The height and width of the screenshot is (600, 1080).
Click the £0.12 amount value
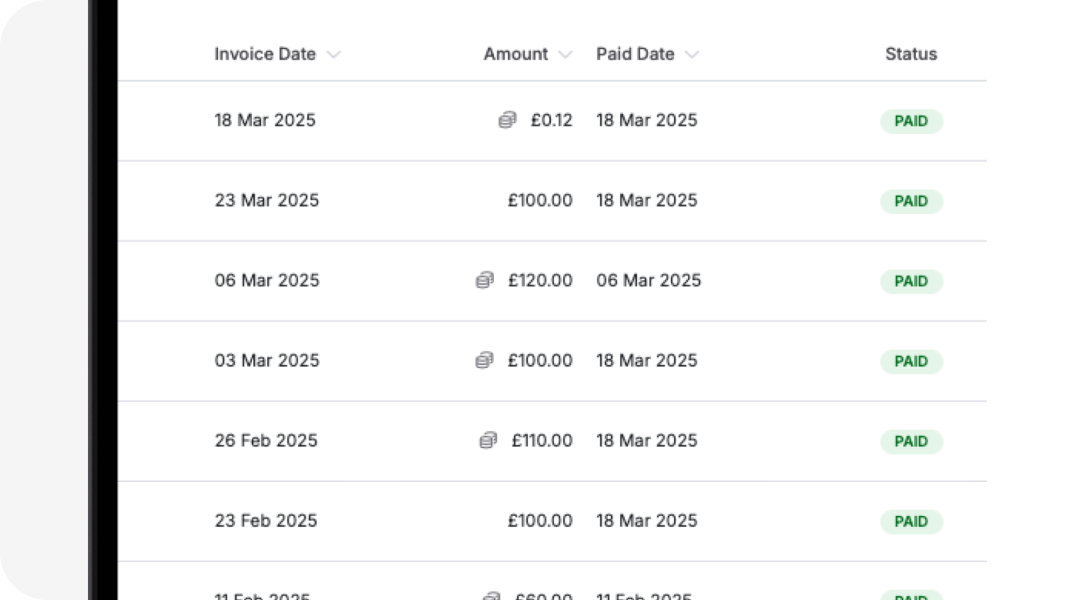pyautogui.click(x=551, y=120)
